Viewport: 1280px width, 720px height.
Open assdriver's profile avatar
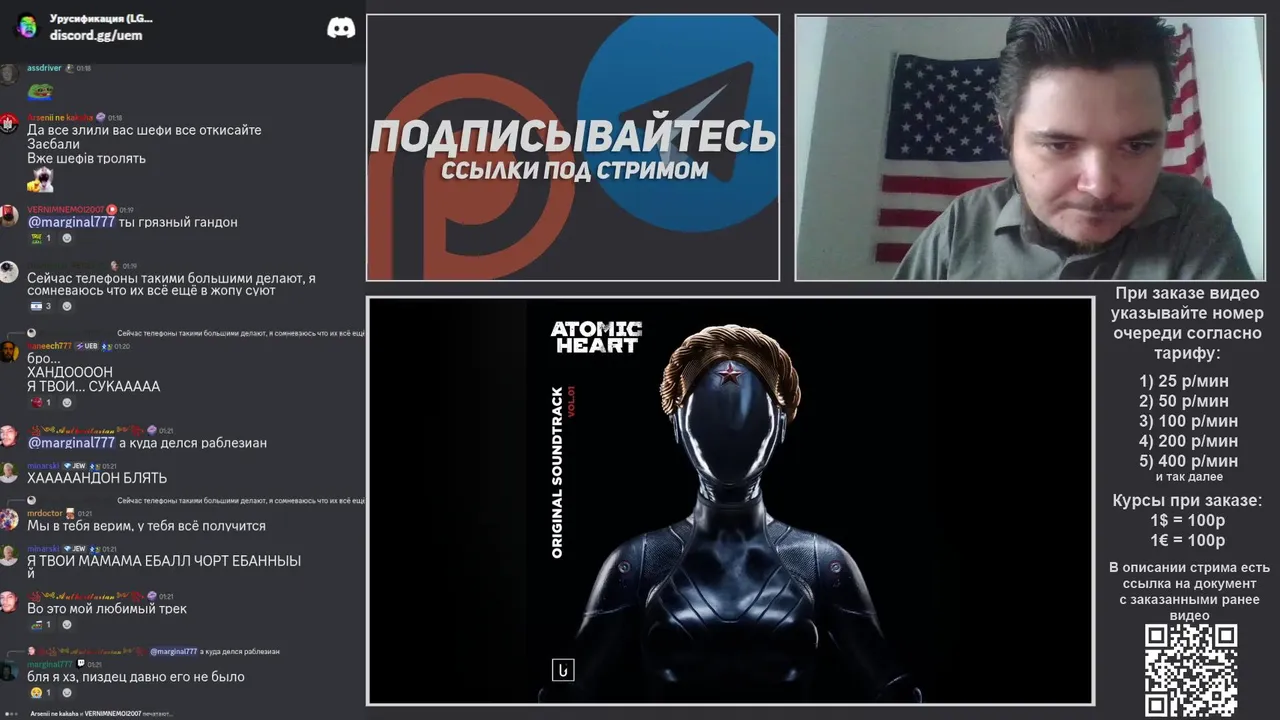coord(9,75)
